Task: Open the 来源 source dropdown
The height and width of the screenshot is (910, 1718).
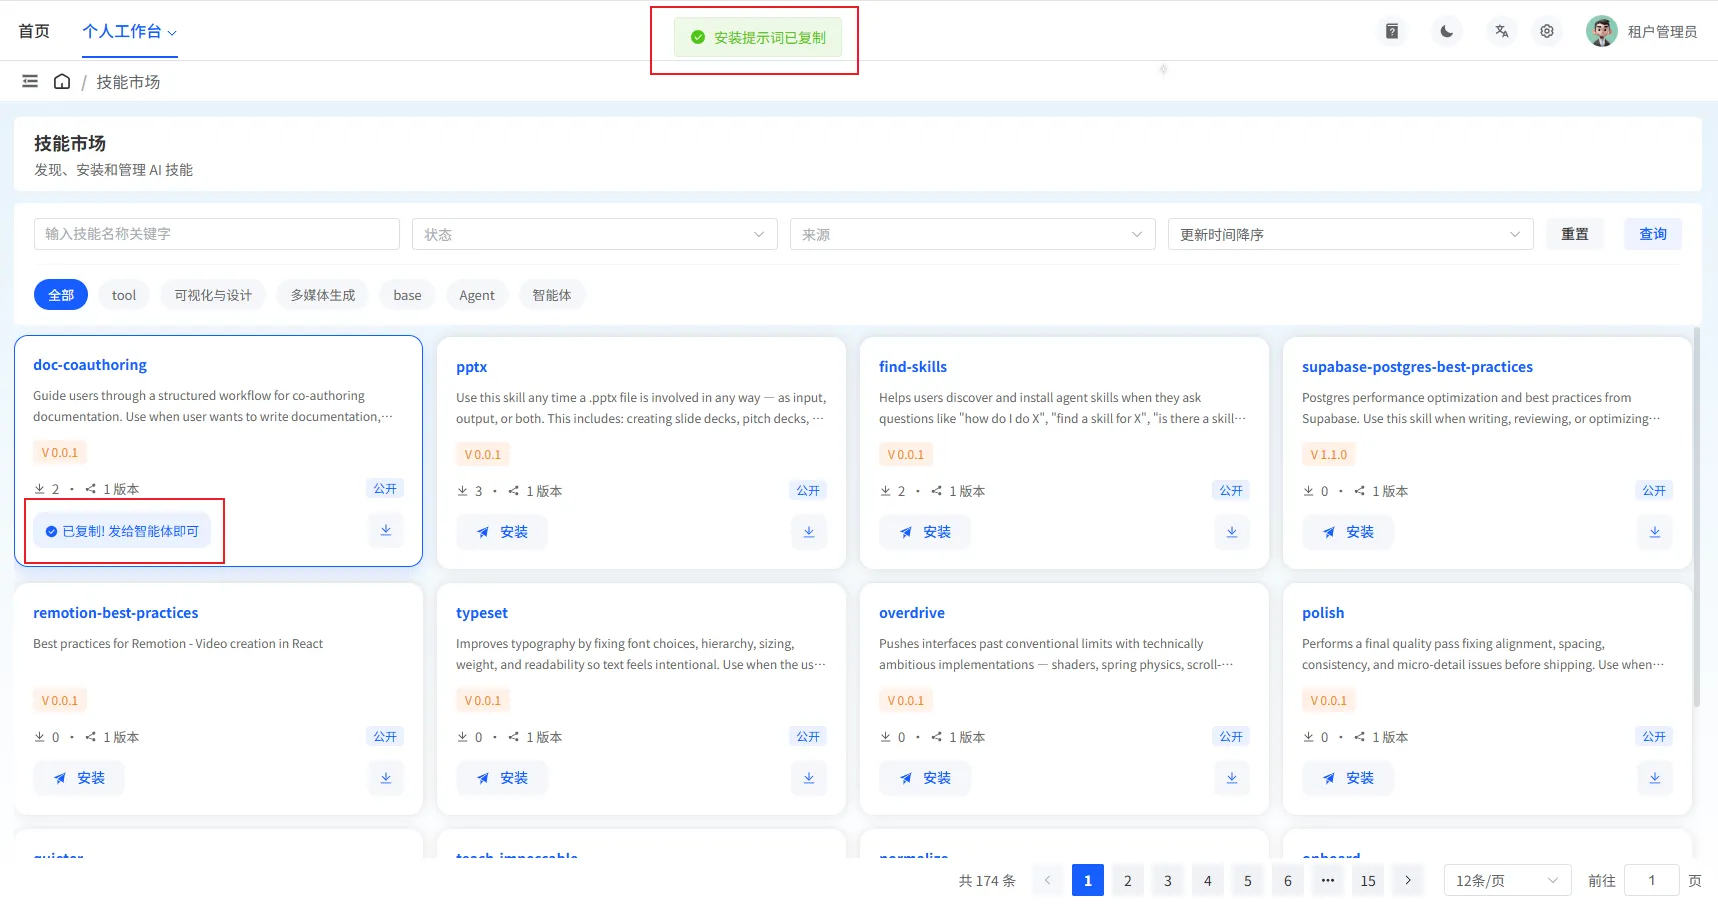Action: click(973, 234)
